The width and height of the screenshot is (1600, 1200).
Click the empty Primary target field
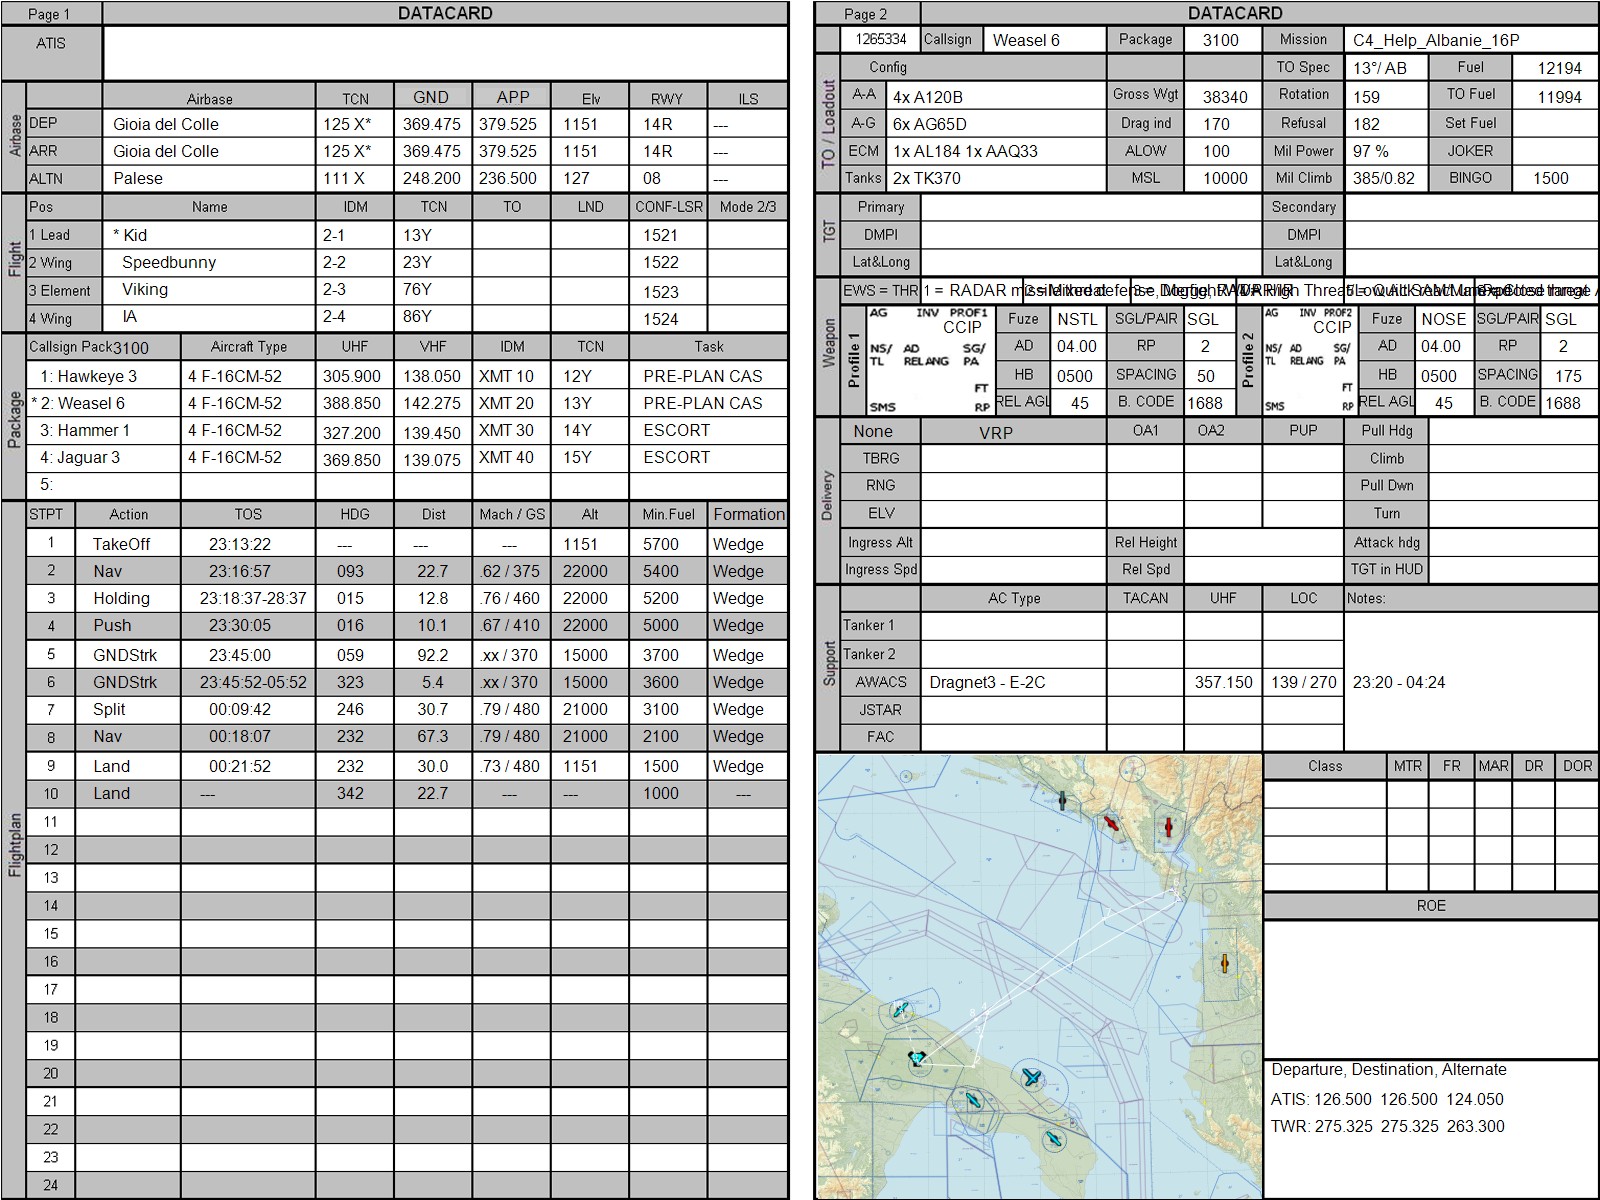[x=1089, y=207]
